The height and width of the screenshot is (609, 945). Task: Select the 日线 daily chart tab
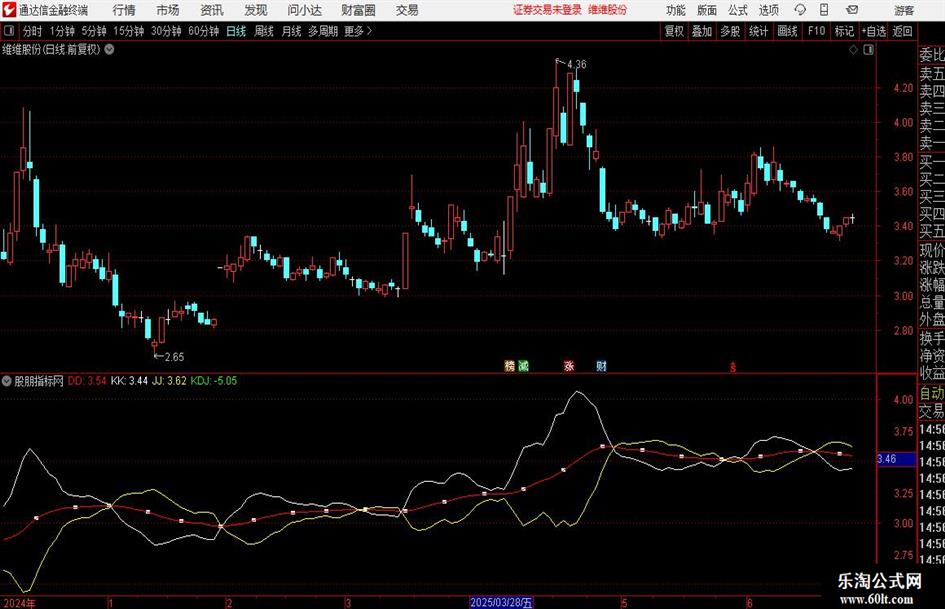[x=236, y=31]
